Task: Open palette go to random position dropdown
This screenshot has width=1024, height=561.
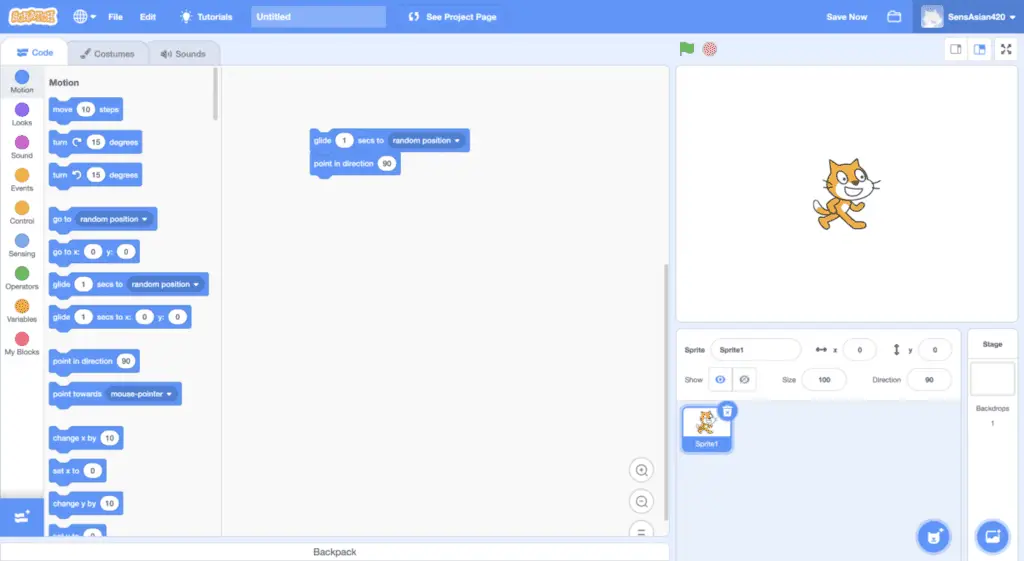Action: point(113,219)
